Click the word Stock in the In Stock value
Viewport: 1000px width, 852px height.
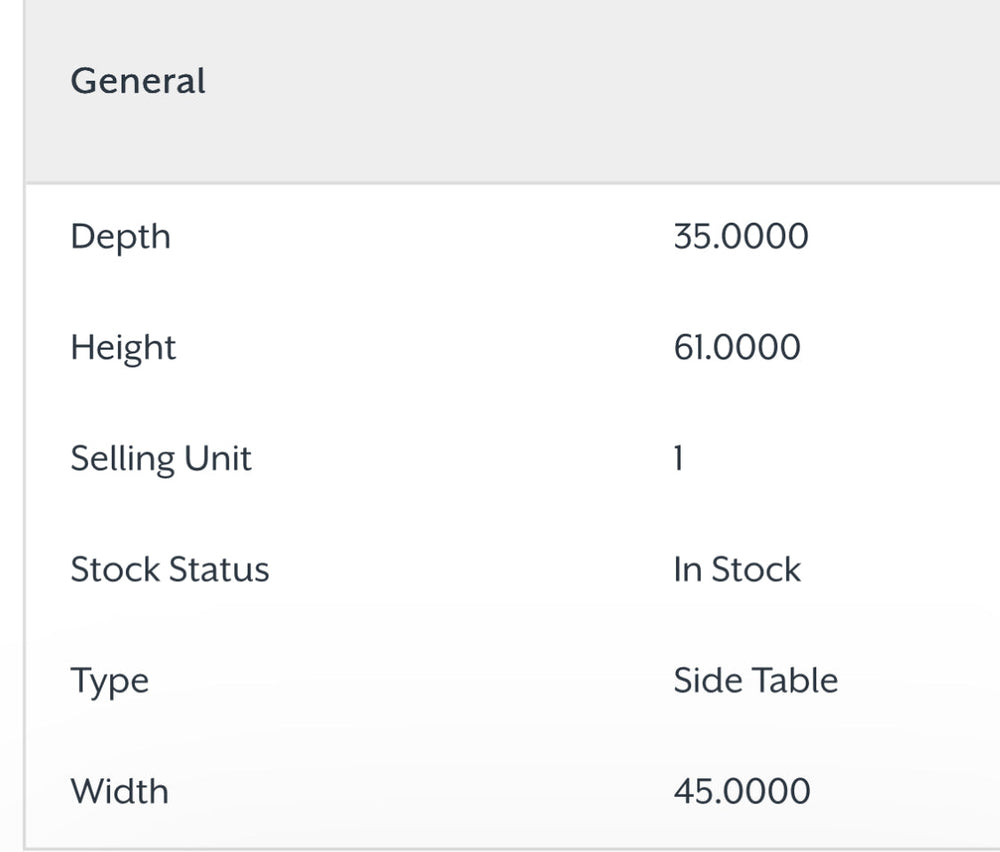[x=756, y=570]
